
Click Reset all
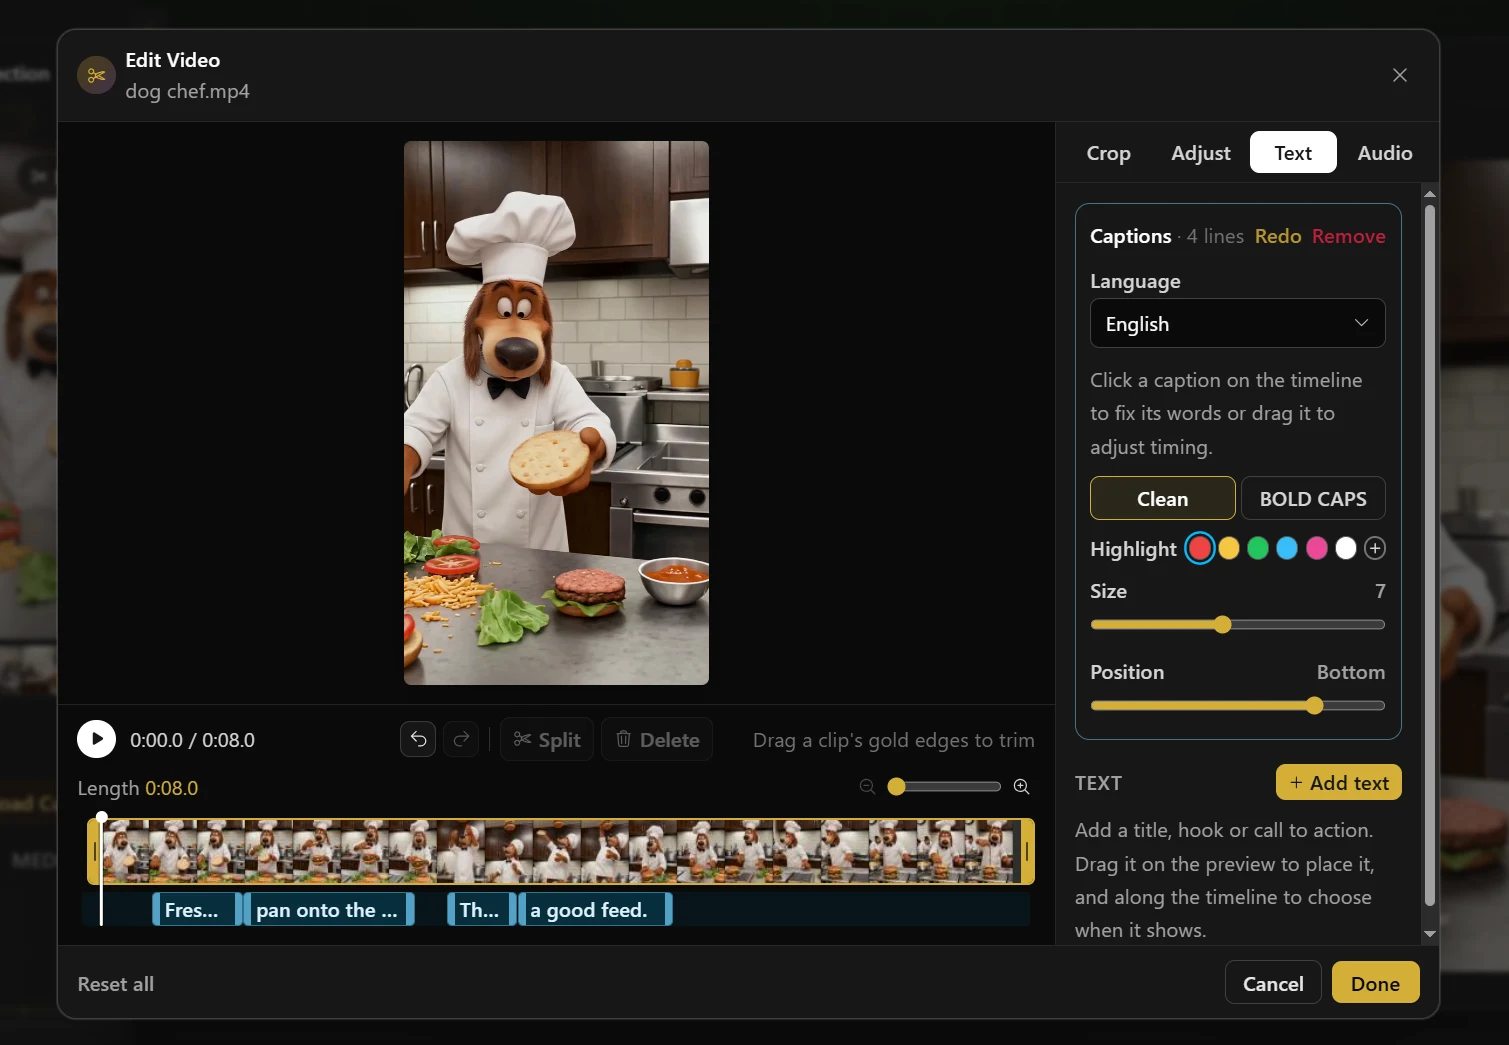click(x=116, y=984)
